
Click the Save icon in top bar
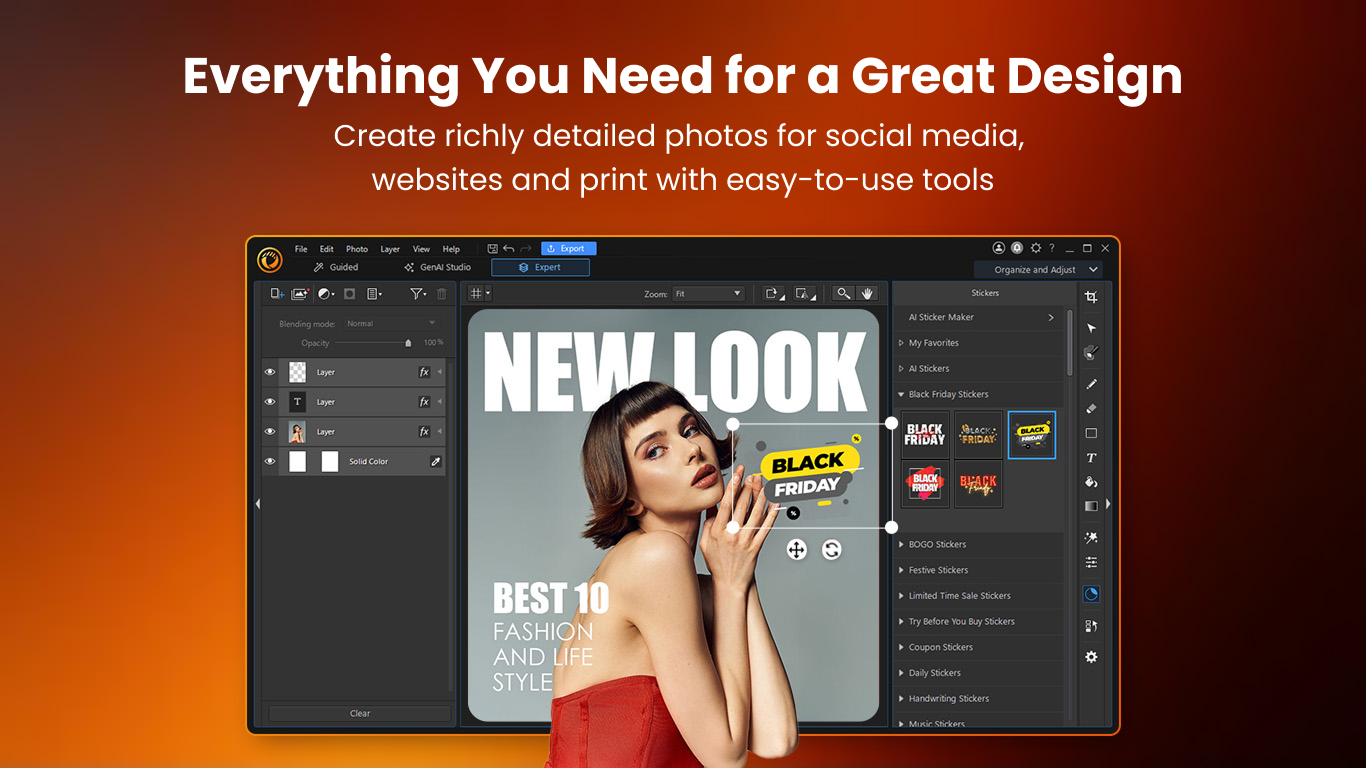[x=492, y=249]
